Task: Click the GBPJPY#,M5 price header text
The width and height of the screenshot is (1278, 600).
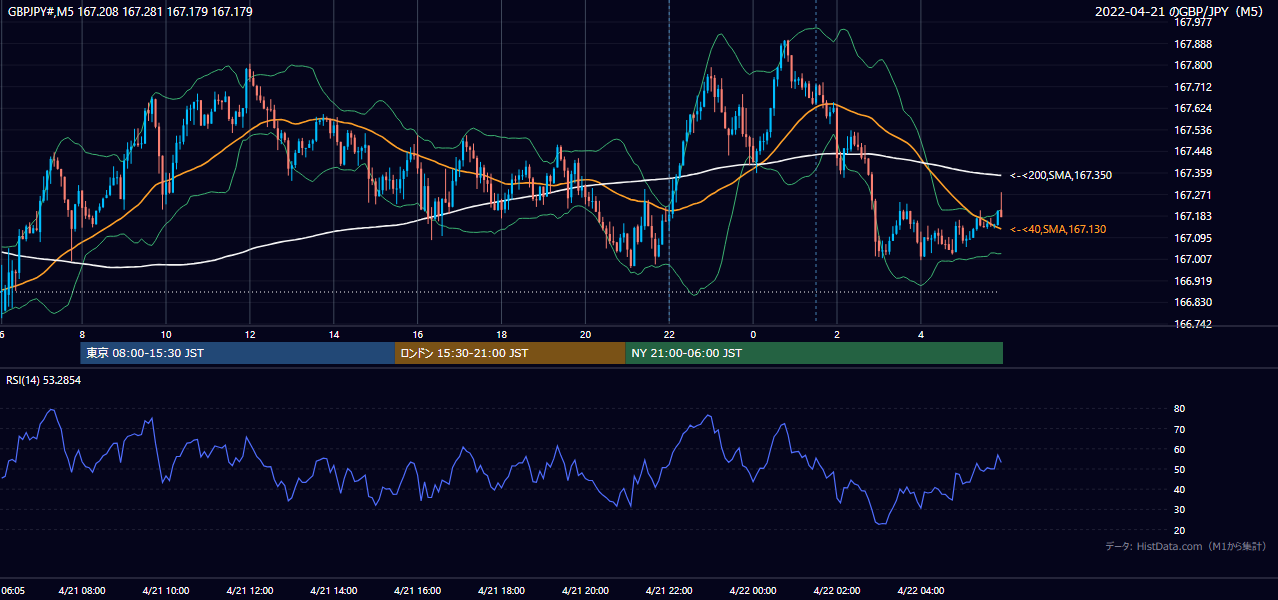Action: coord(128,12)
